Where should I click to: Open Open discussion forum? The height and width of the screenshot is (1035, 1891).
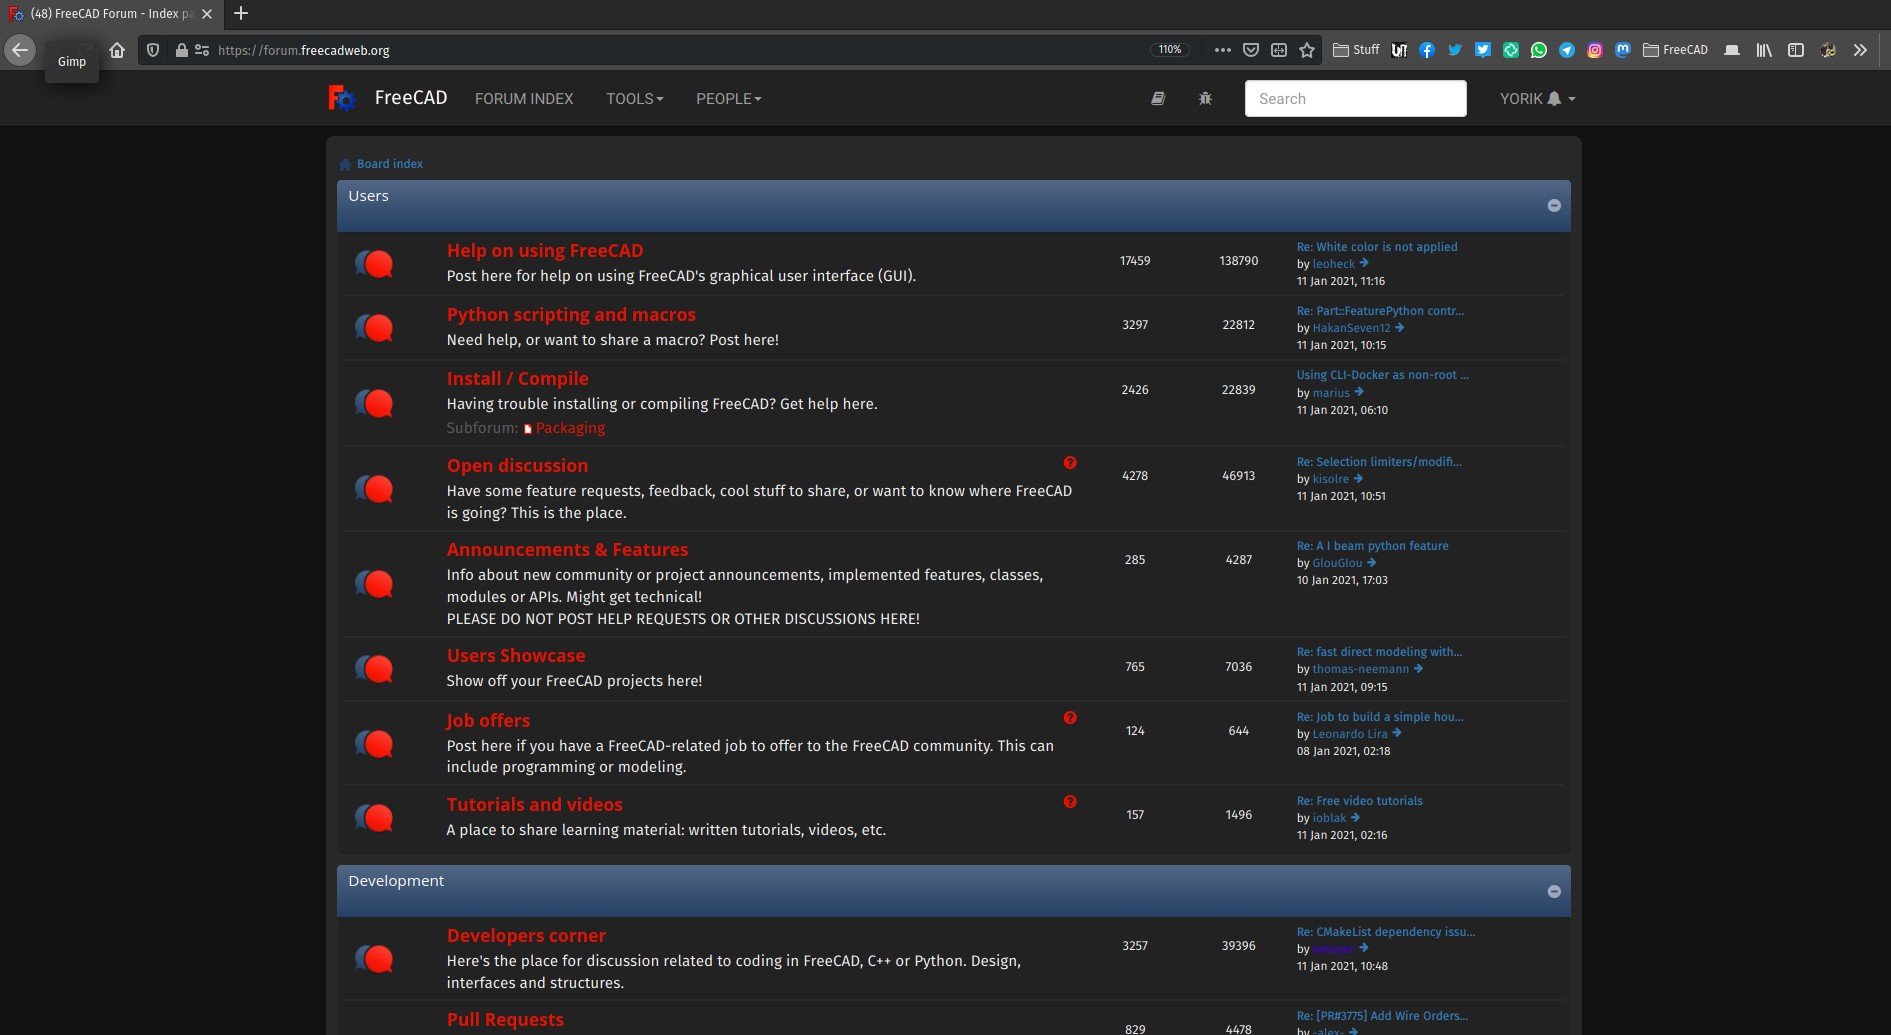click(517, 466)
